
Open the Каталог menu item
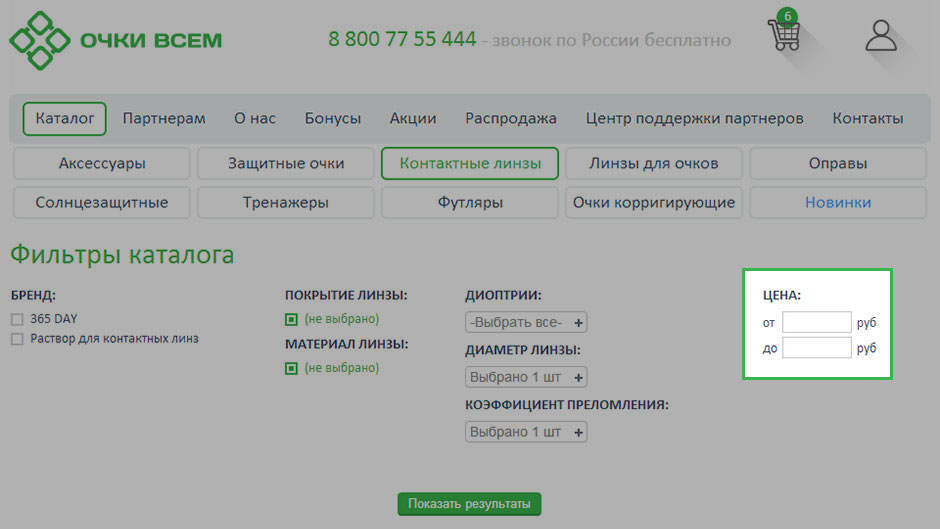(x=64, y=118)
